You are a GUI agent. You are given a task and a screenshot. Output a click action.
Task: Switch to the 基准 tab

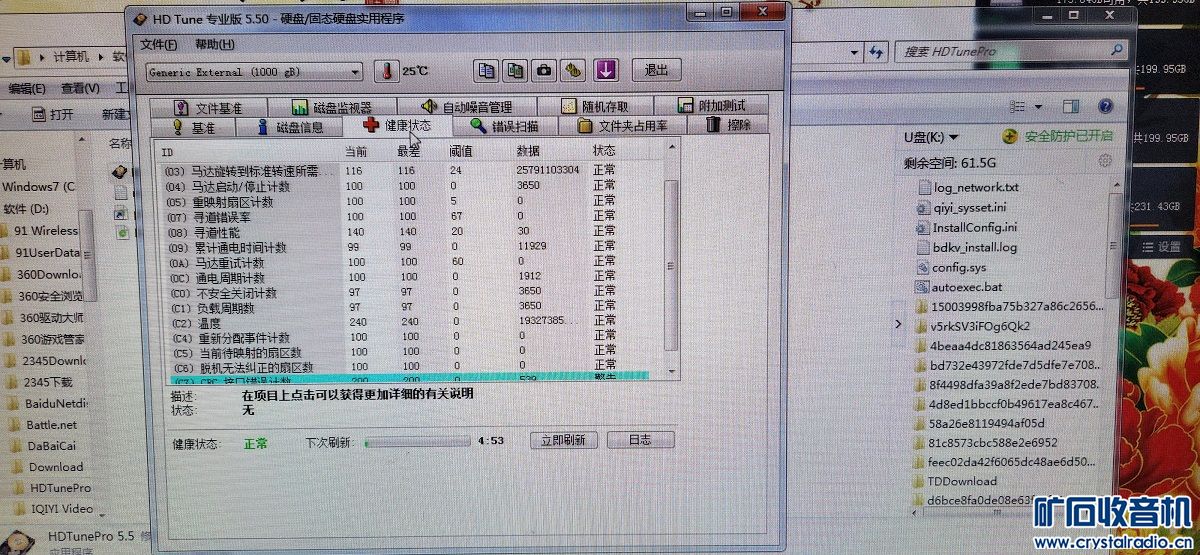[x=195, y=127]
